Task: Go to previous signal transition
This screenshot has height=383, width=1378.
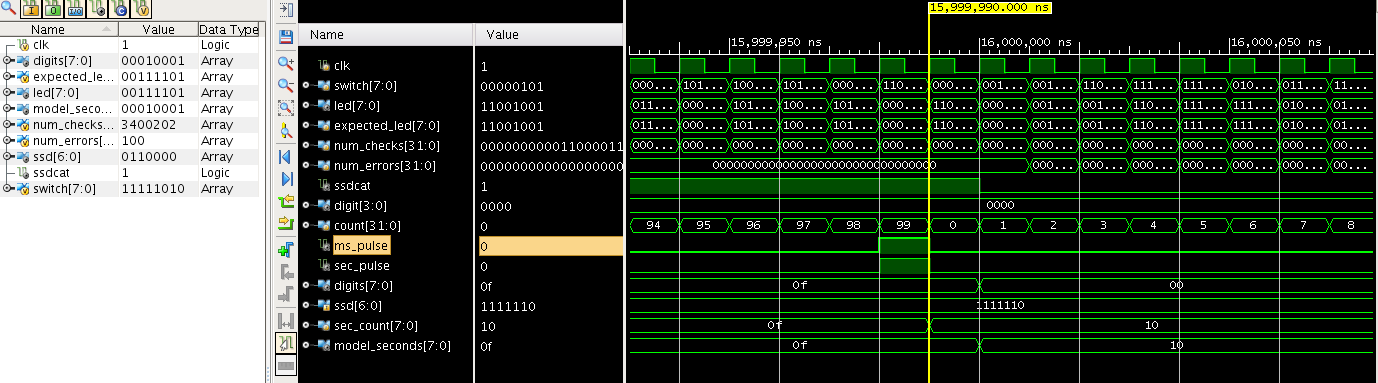Action: tap(285, 201)
